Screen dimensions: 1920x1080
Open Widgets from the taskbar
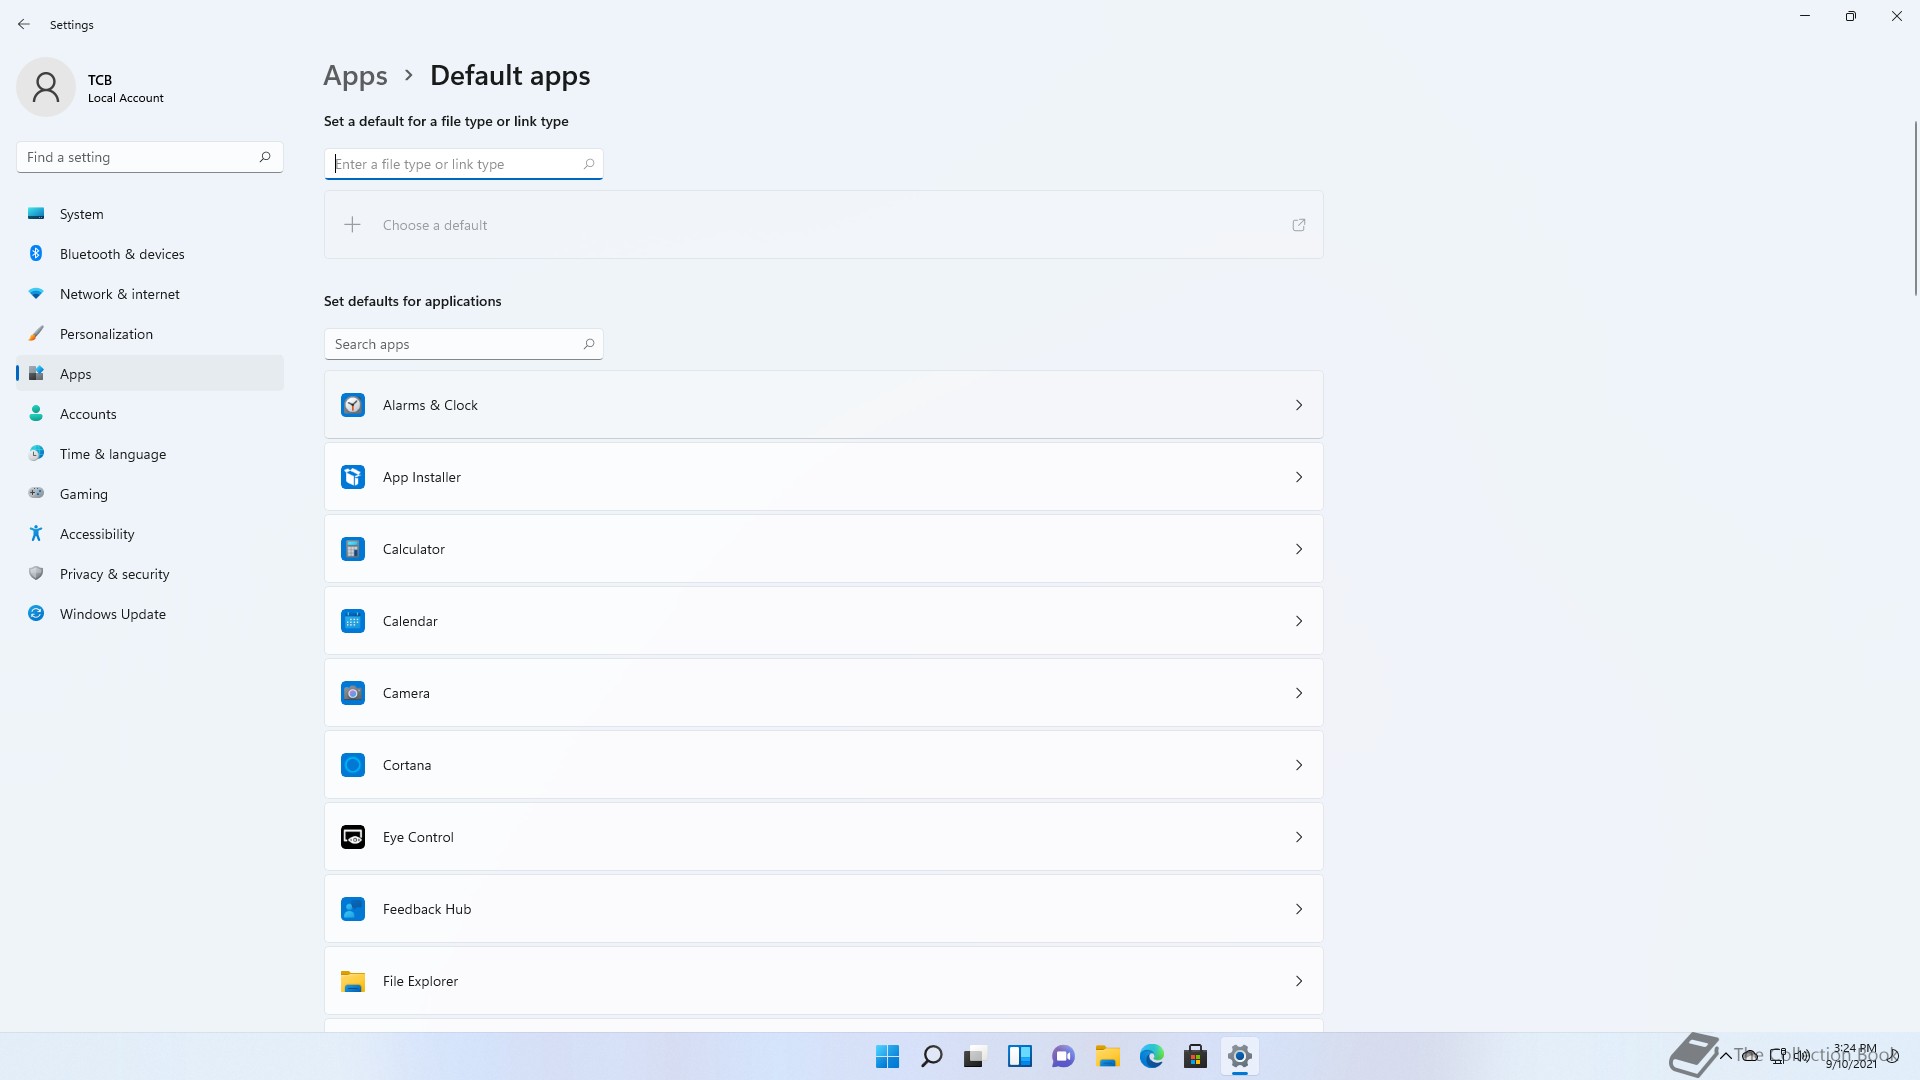click(1019, 1056)
